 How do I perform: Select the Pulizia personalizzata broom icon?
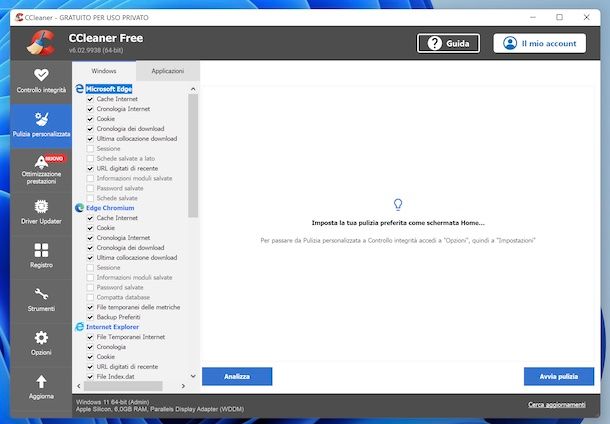[x=41, y=119]
